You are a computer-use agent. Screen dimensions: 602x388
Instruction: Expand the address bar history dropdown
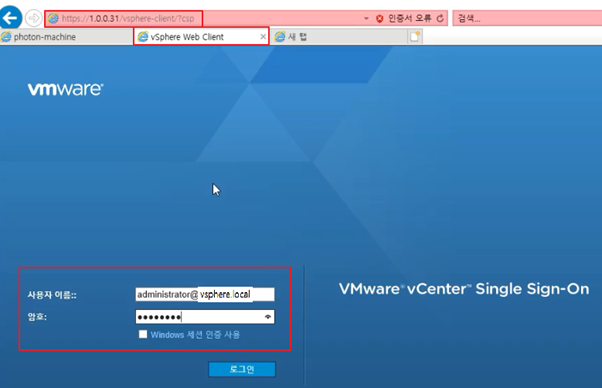click(366, 18)
